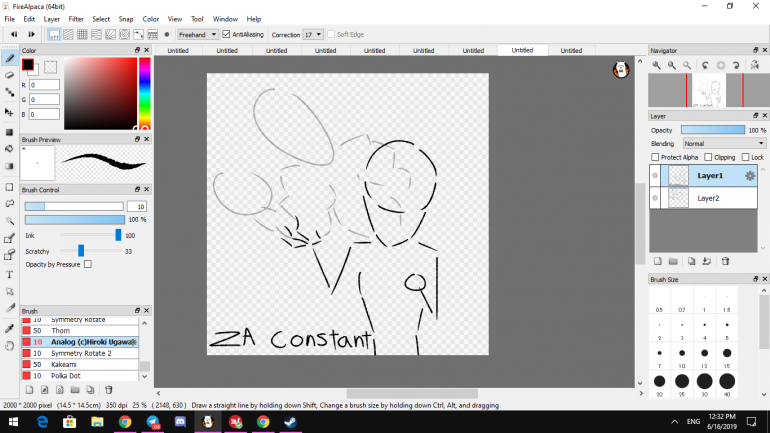
Task: Select the Select Eraser tool
Action: tap(9, 254)
